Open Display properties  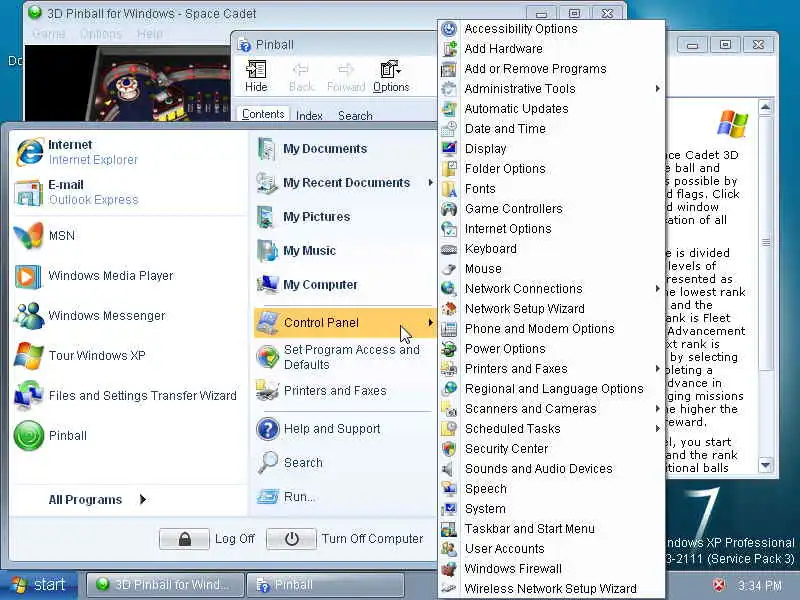coord(552,149)
